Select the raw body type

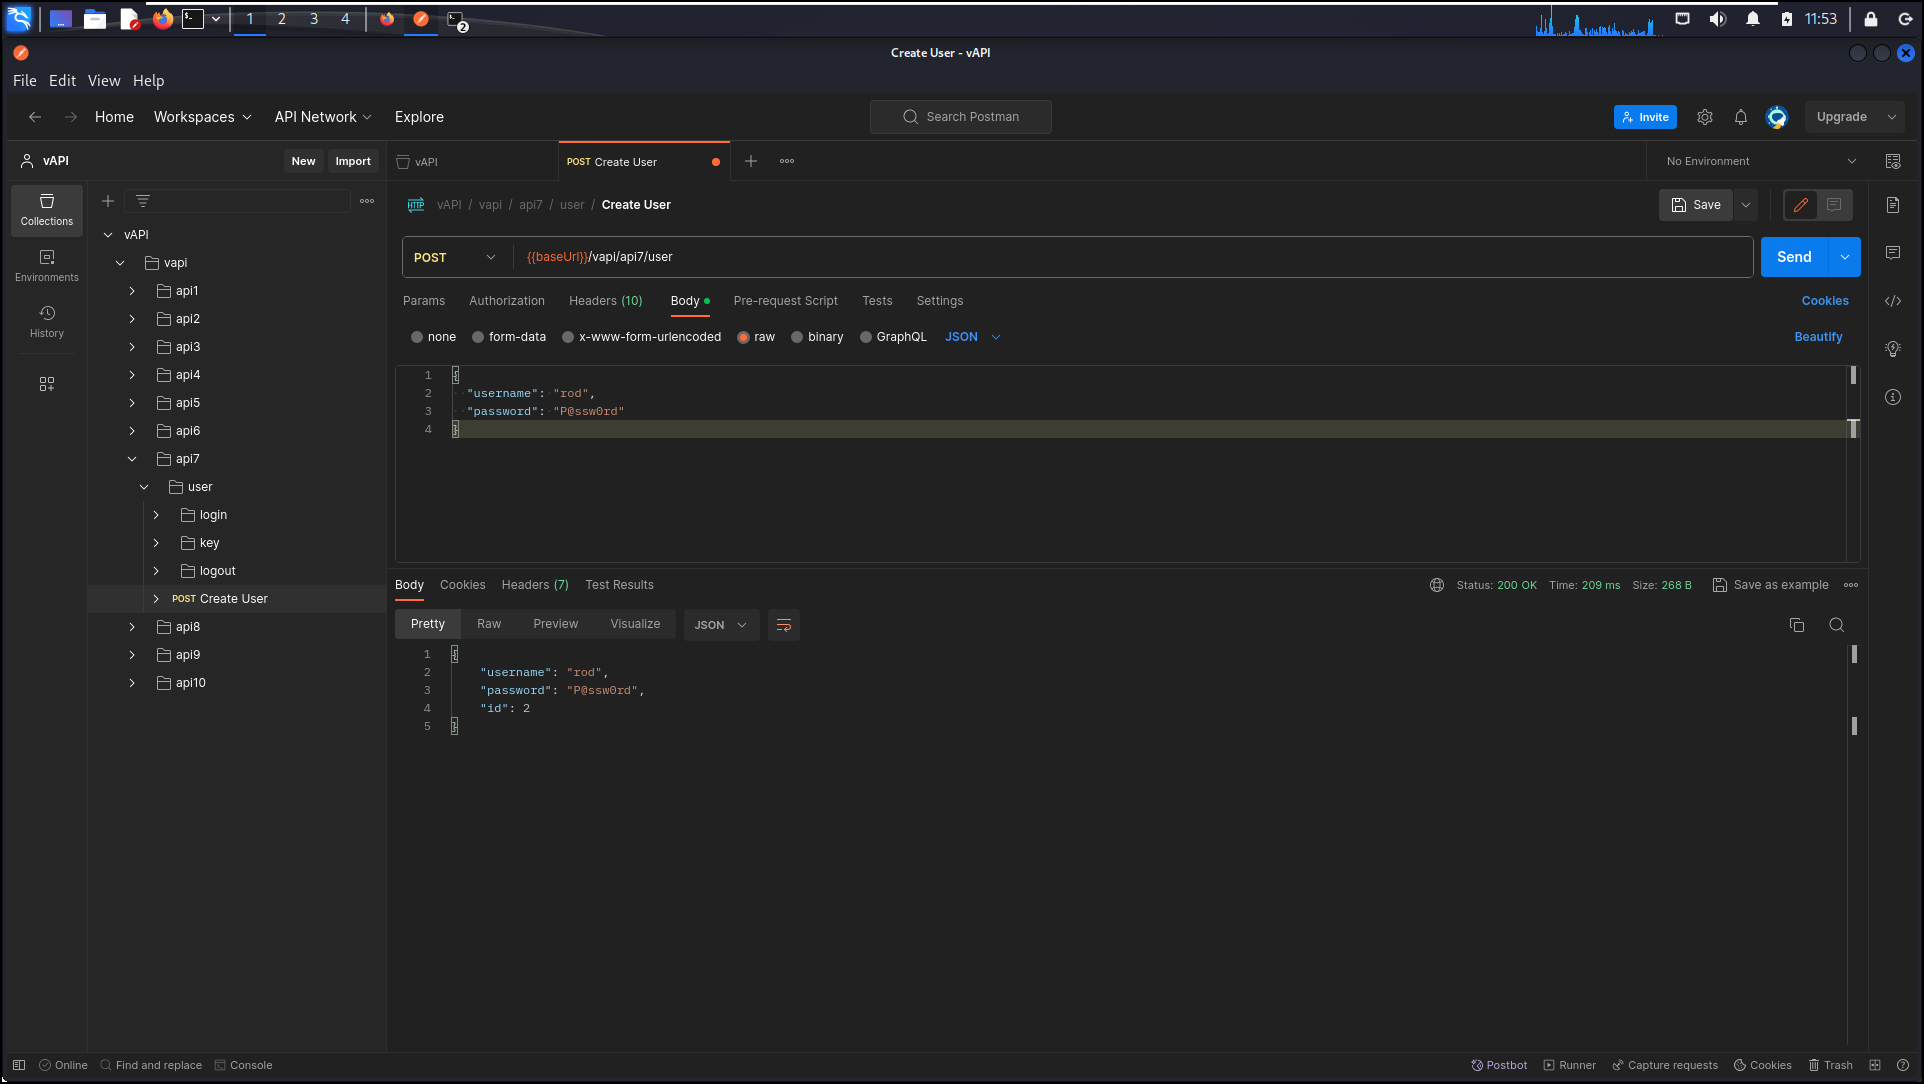(743, 337)
